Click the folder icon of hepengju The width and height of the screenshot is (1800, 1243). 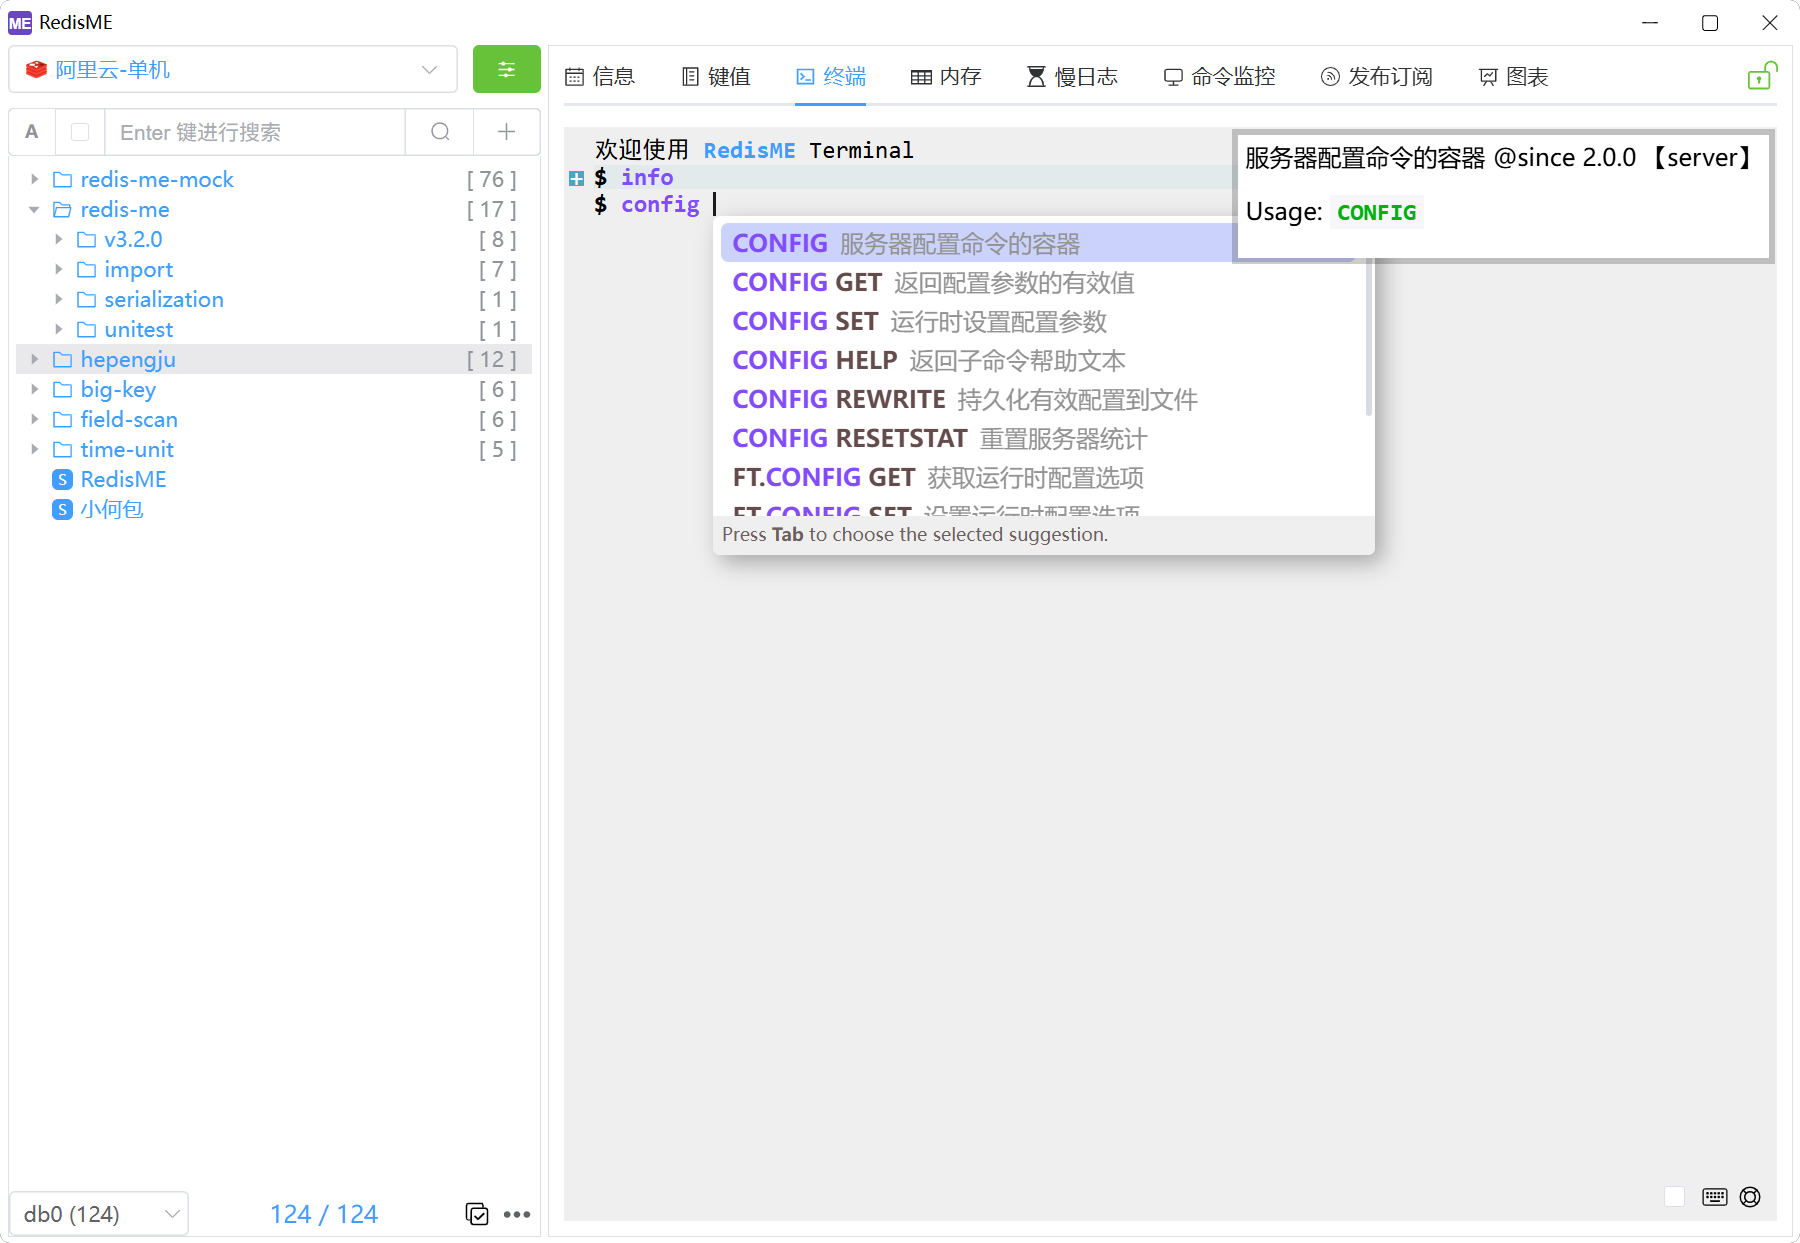[62, 360]
